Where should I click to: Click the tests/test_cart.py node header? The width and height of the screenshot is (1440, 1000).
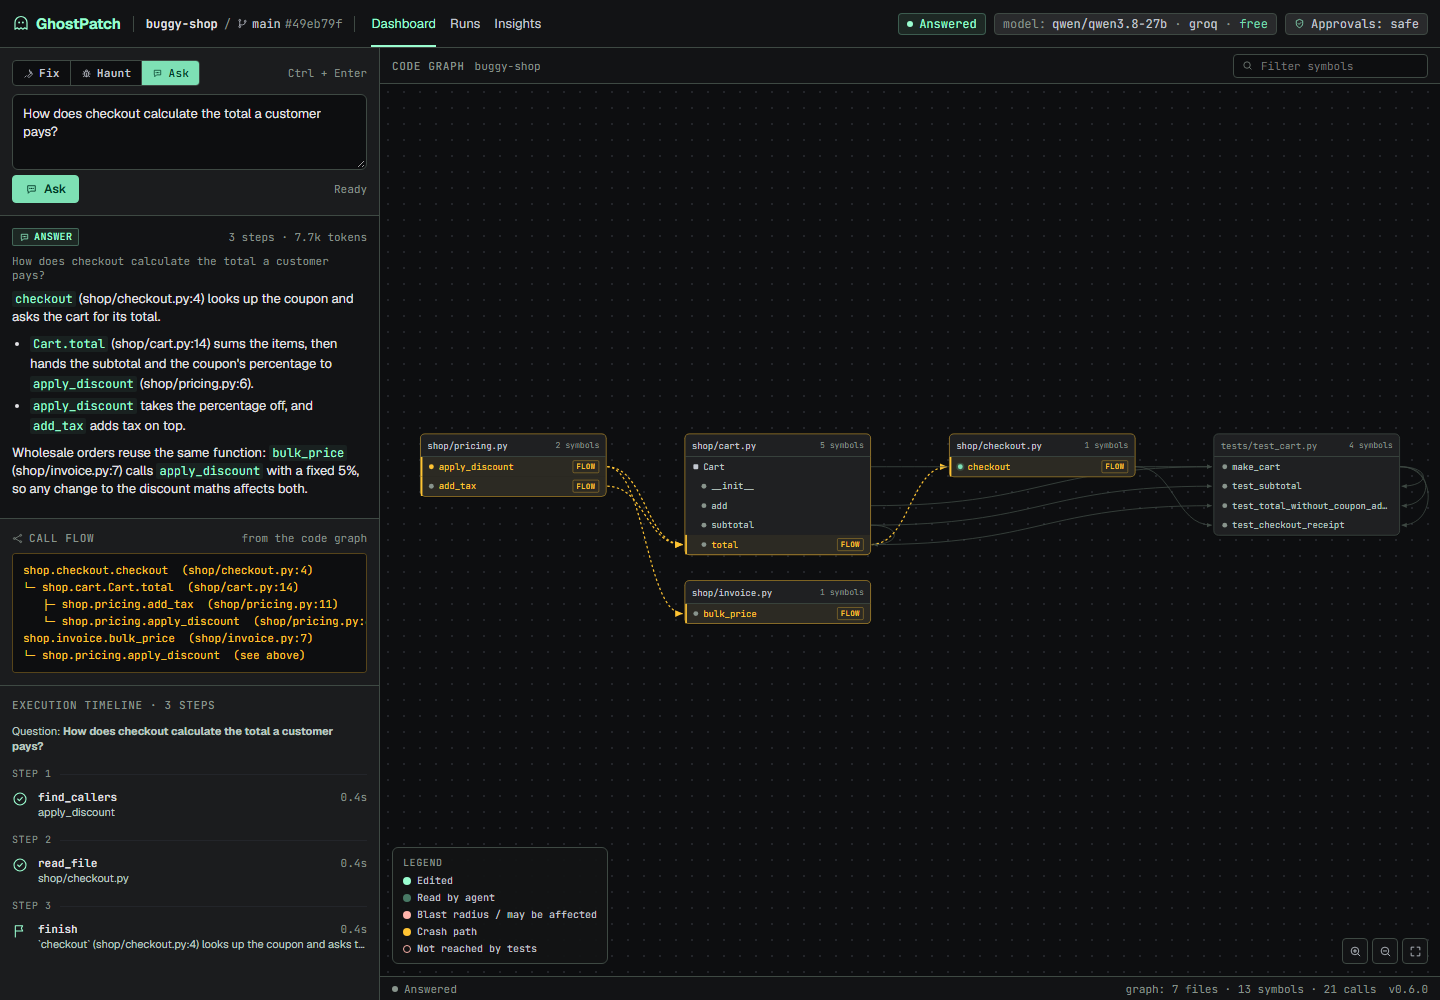(x=1306, y=446)
